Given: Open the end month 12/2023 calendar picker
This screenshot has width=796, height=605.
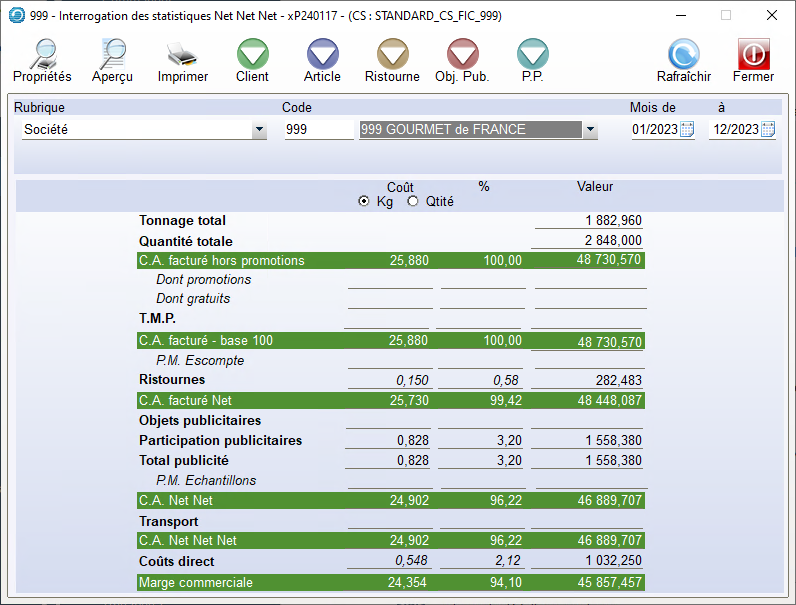Looking at the screenshot, I should coord(768,129).
